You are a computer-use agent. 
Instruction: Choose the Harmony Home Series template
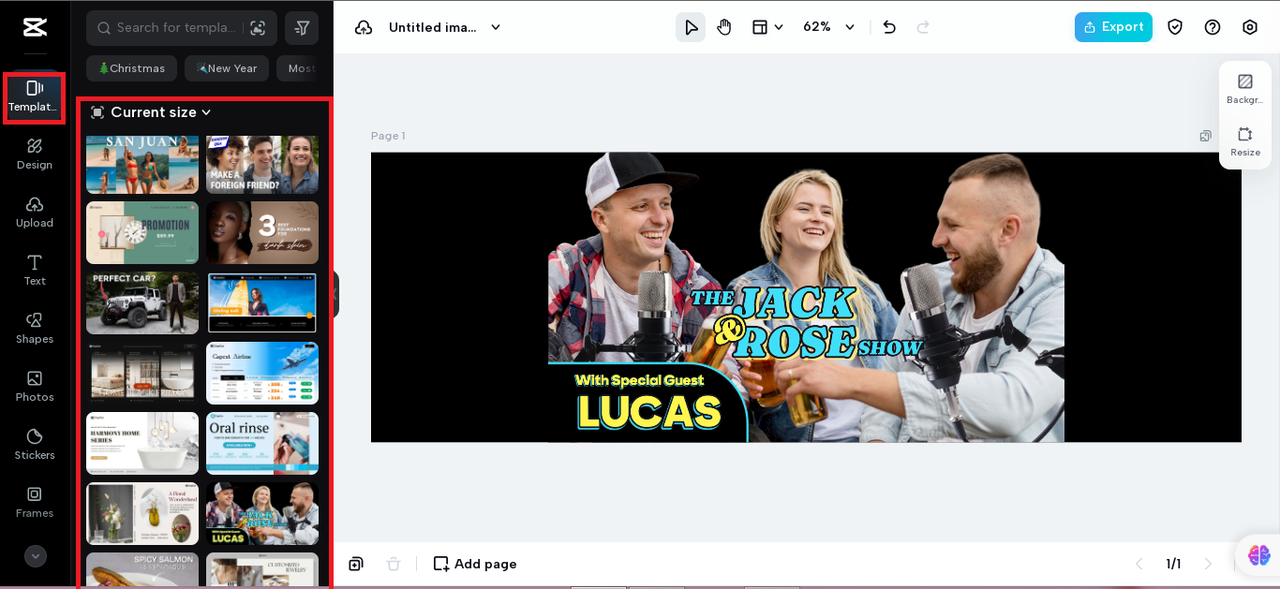(142, 443)
